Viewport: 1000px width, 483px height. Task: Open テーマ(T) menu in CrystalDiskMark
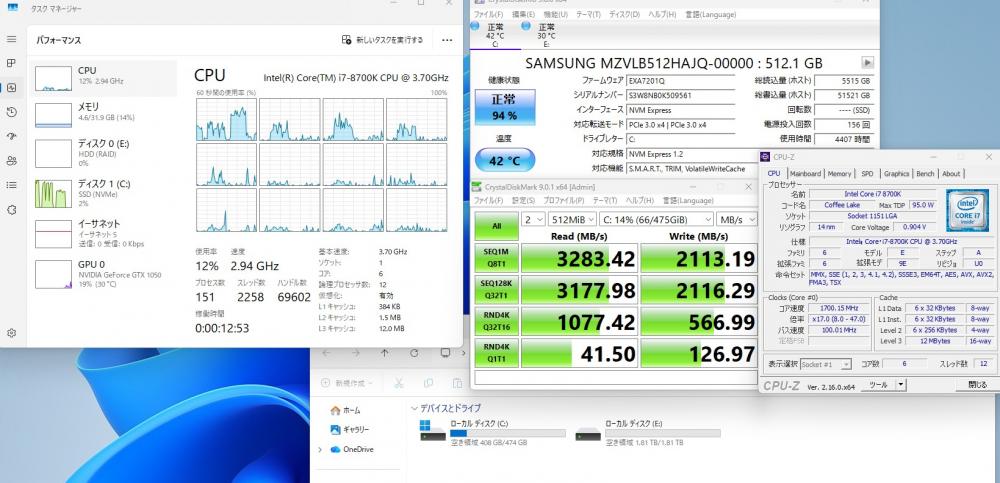605,200
